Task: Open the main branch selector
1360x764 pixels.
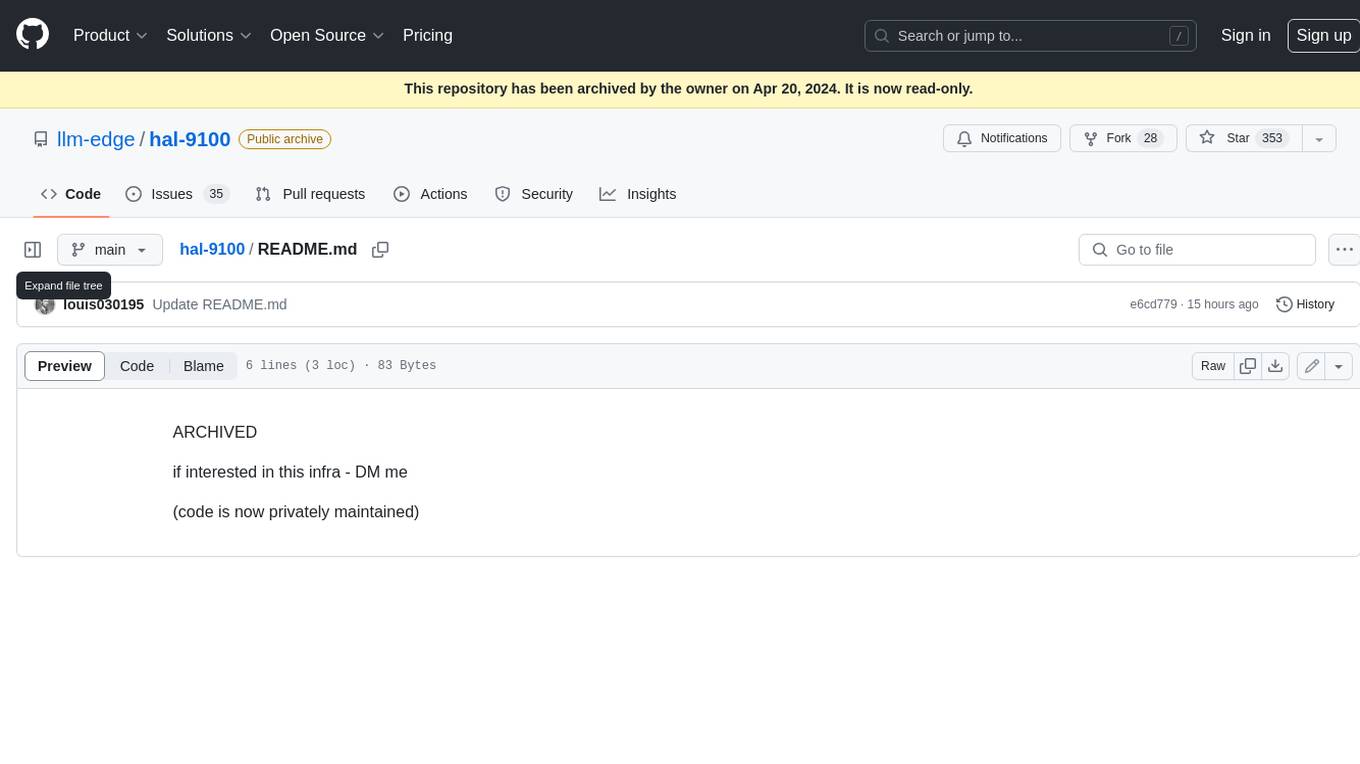Action: point(110,250)
